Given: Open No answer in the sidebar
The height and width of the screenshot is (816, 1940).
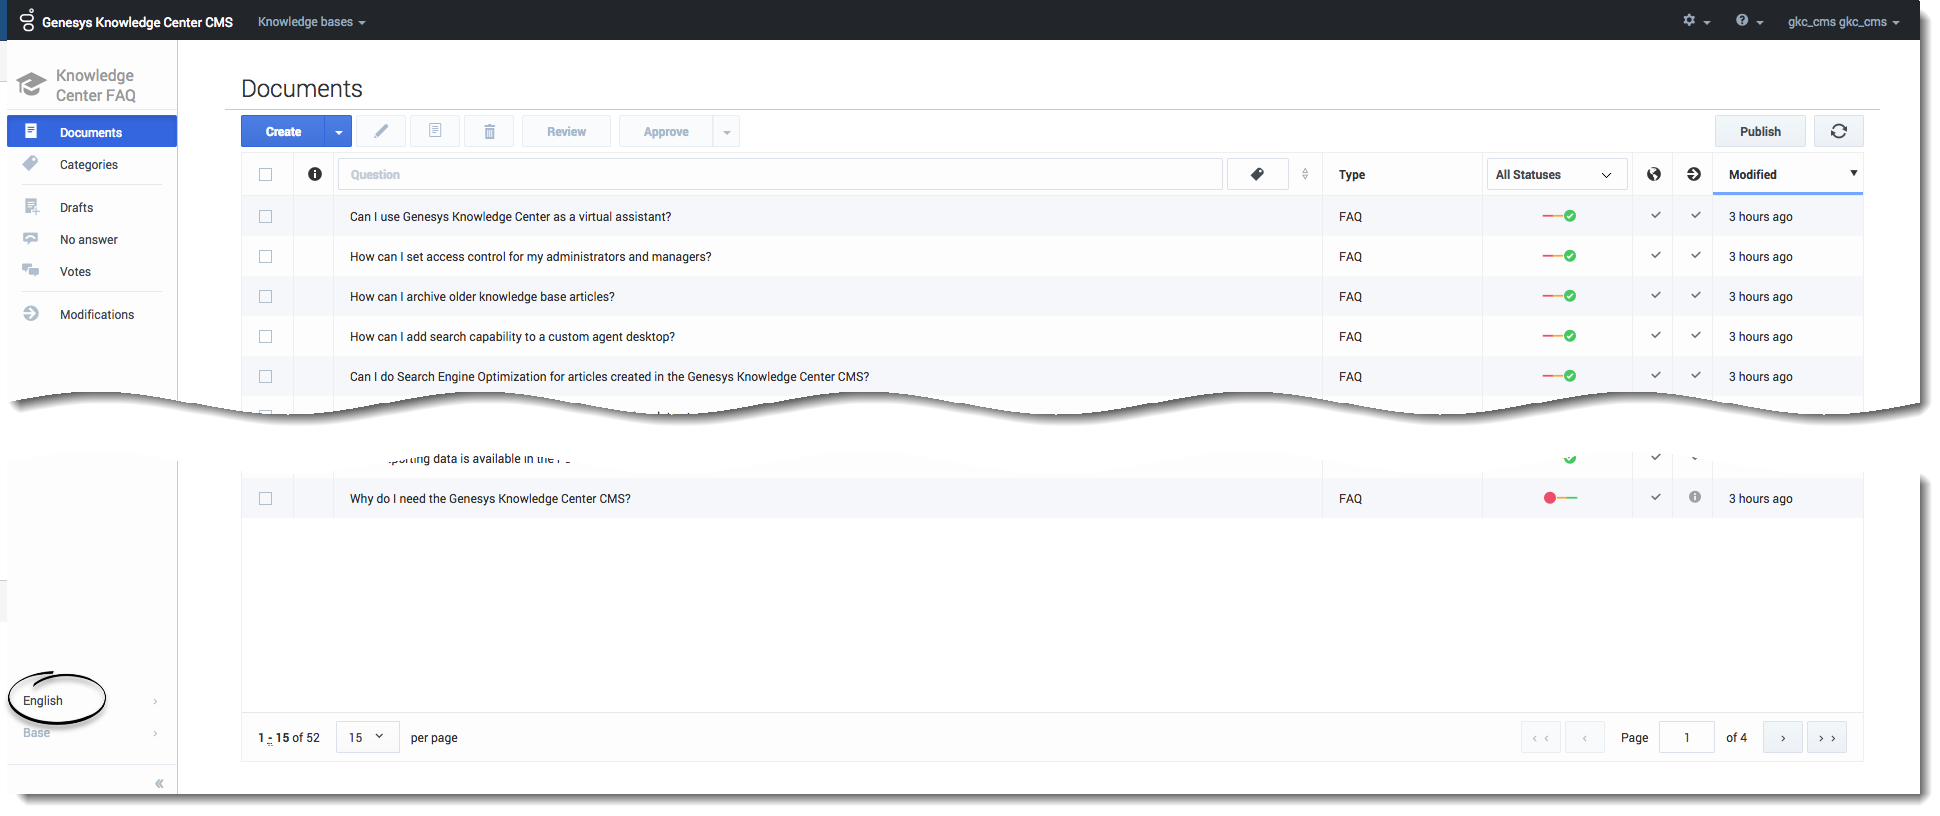Looking at the screenshot, I should point(89,240).
